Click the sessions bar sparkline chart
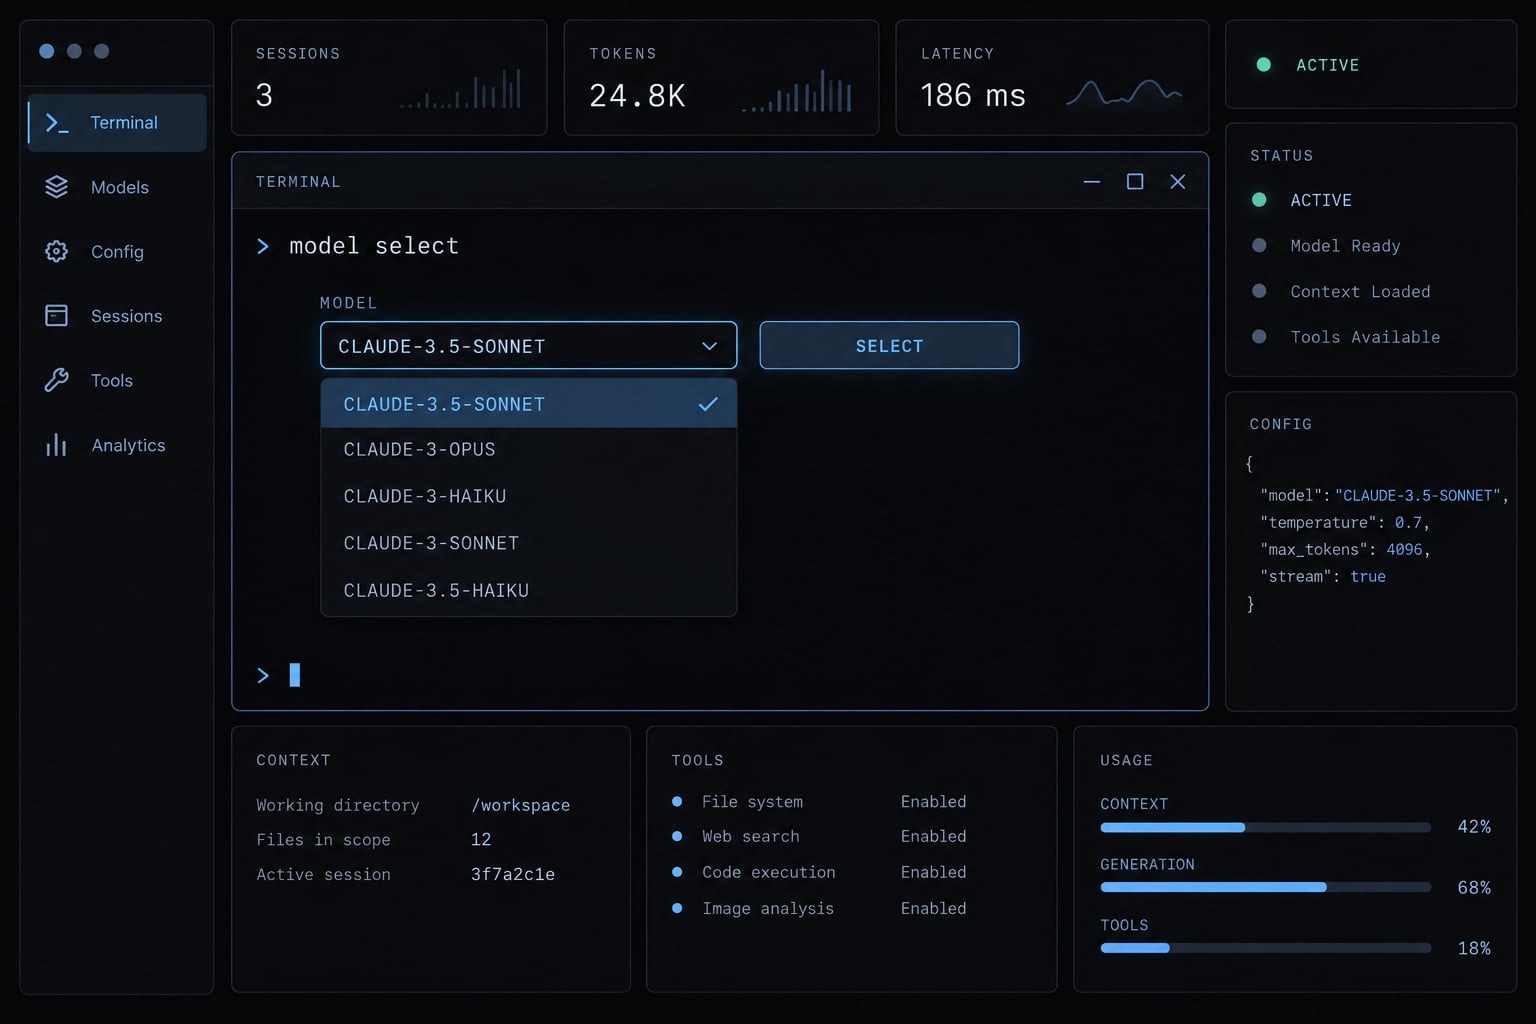 click(460, 88)
